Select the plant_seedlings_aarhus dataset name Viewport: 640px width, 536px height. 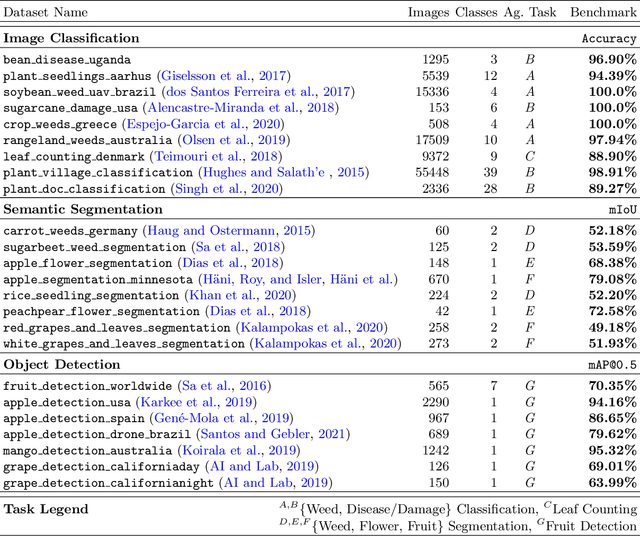tap(77, 76)
